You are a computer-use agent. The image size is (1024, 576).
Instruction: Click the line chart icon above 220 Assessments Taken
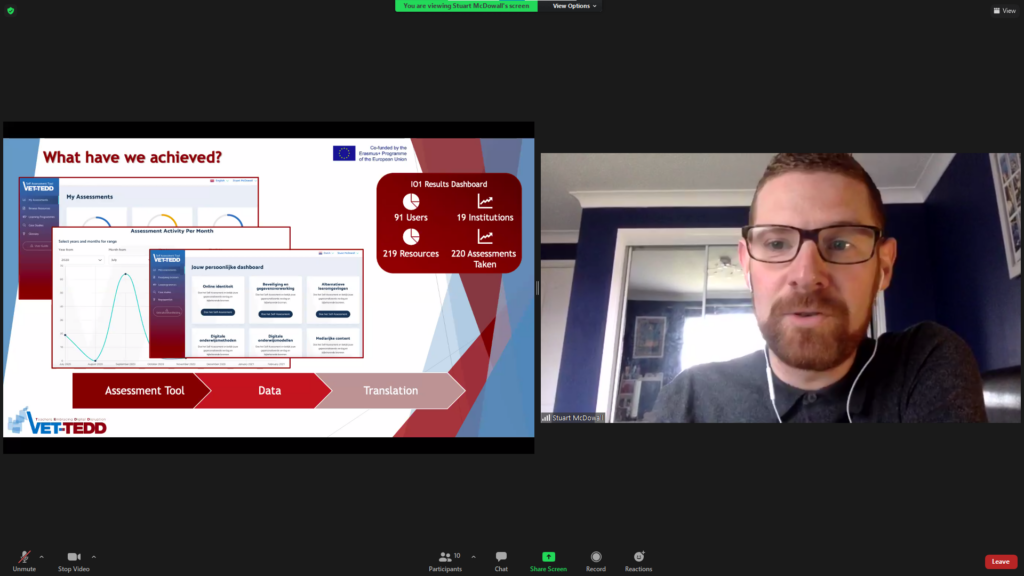coord(485,236)
